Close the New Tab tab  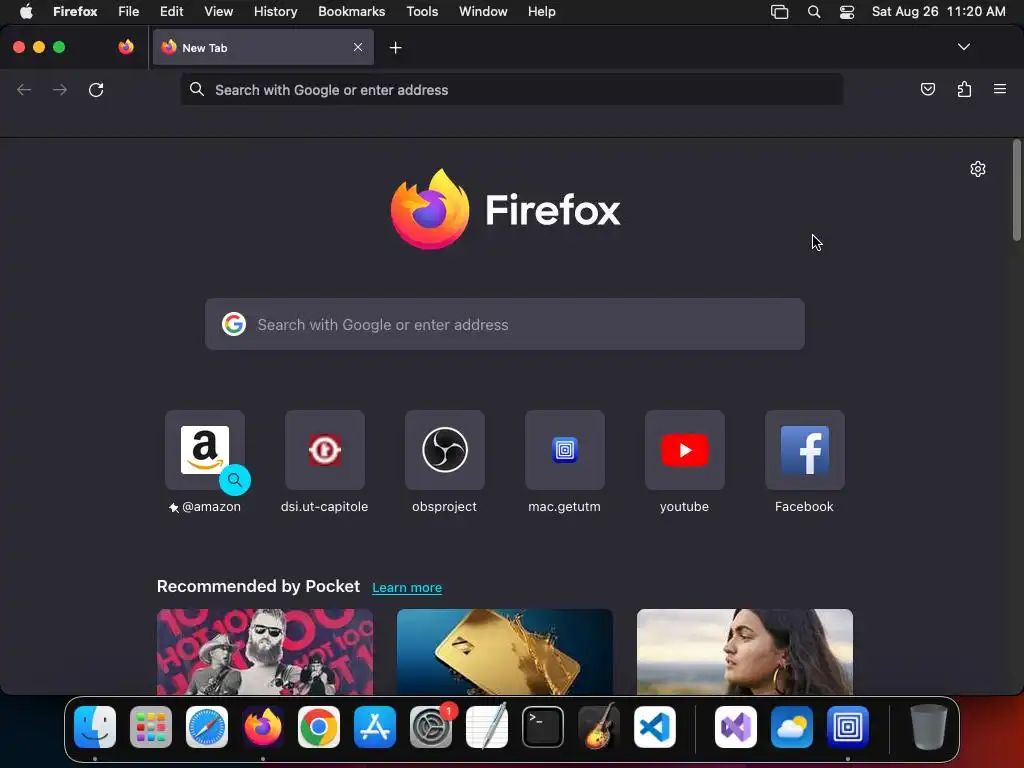pyautogui.click(x=358, y=47)
